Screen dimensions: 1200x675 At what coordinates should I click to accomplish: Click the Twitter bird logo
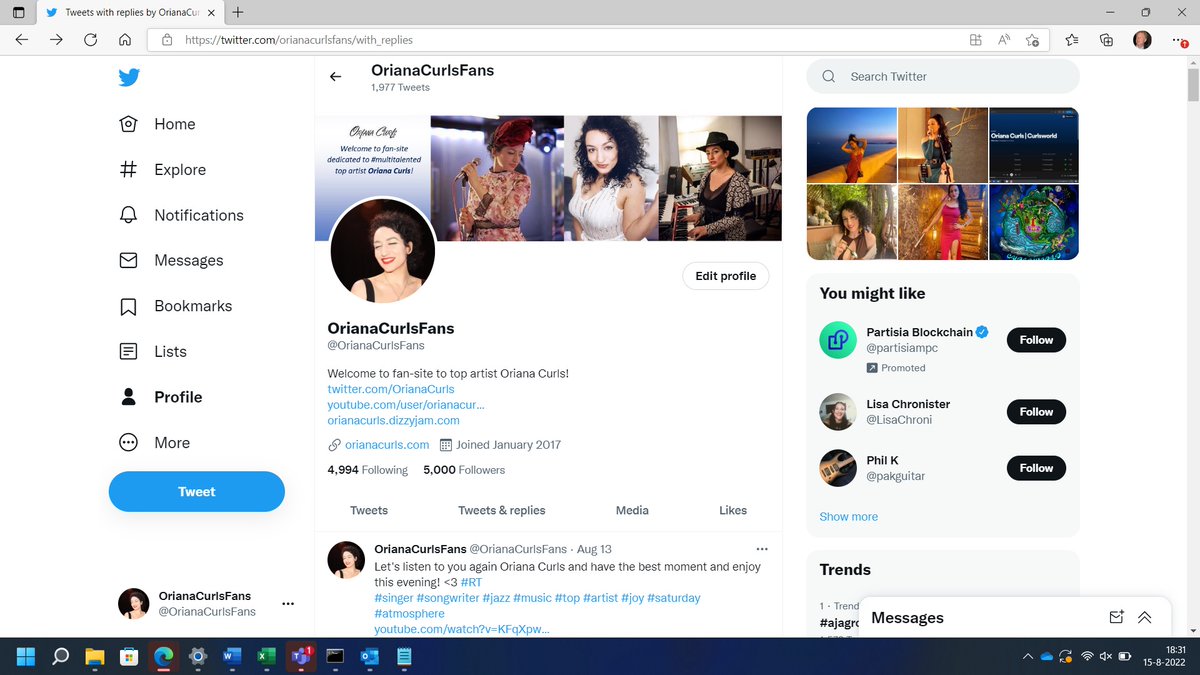coord(128,78)
